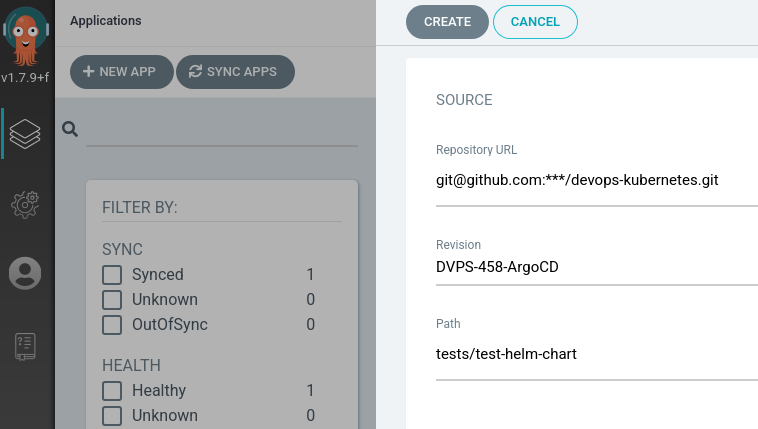Click the HEALTH filter group heading
Screen dimensions: 758x429
coord(131,366)
